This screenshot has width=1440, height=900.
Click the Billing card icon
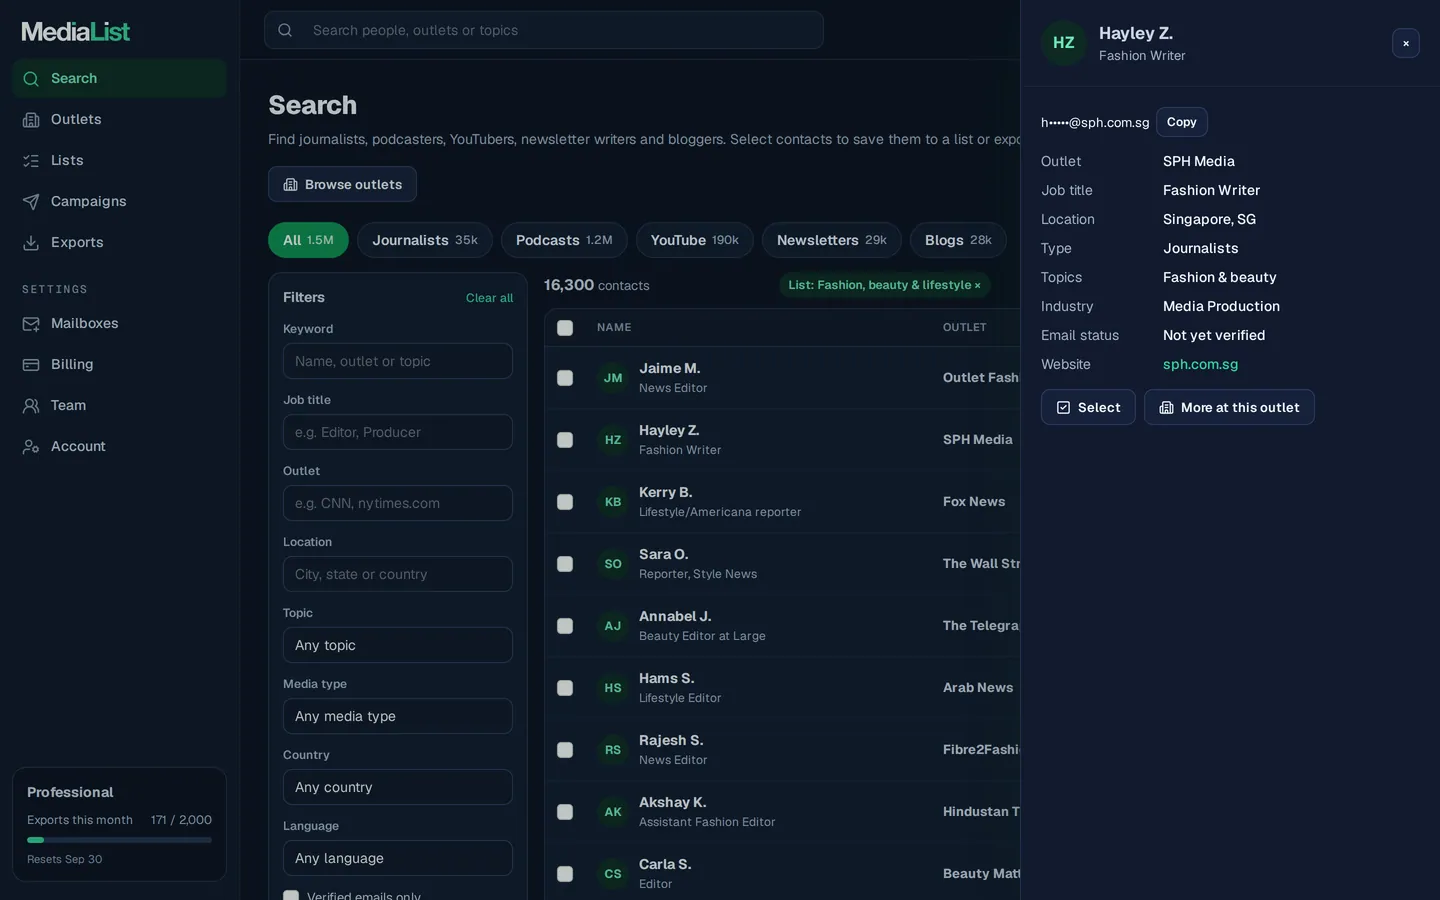point(31,365)
